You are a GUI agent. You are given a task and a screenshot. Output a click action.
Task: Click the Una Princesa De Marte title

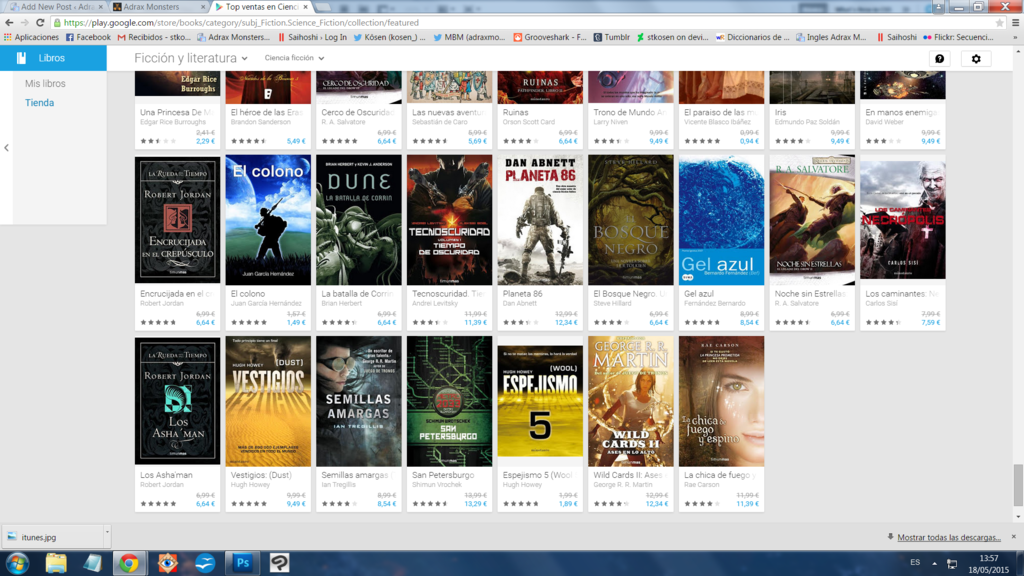pyautogui.click(x=177, y=112)
